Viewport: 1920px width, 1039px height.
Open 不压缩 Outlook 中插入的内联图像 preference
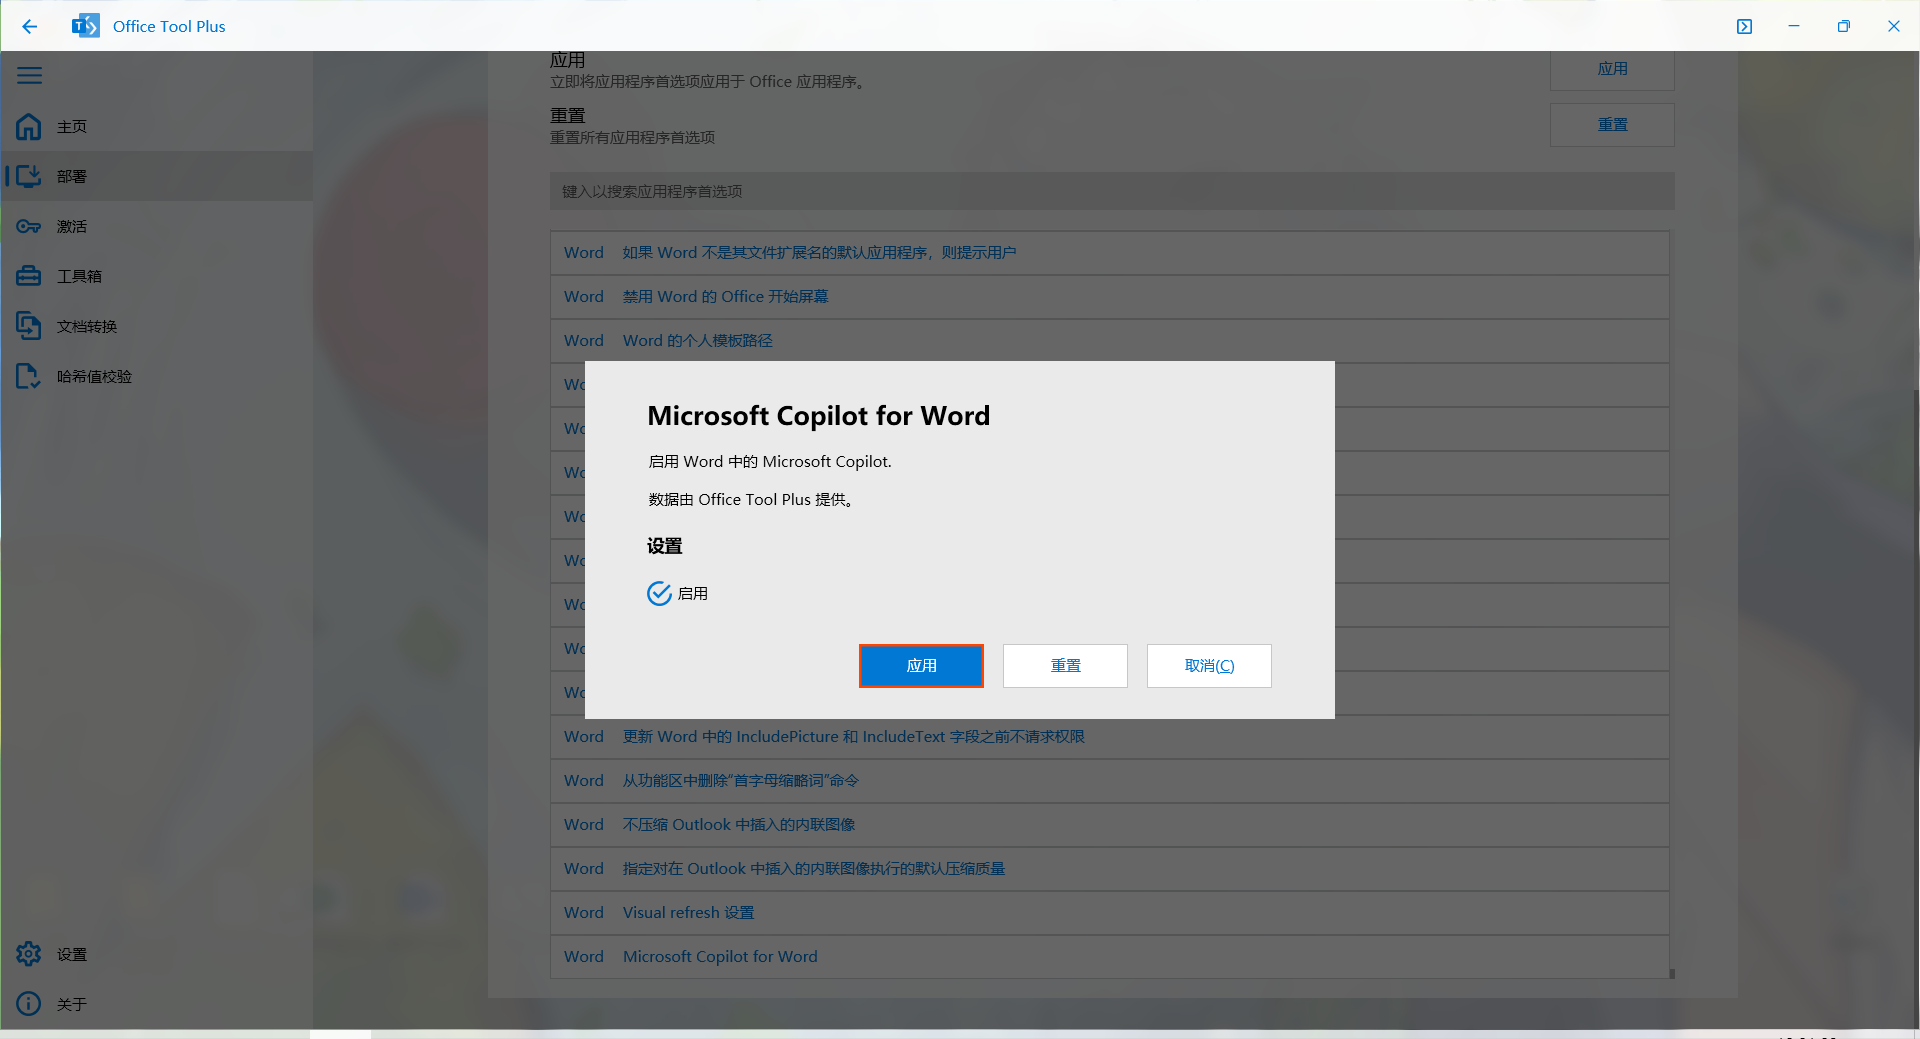(1110, 825)
